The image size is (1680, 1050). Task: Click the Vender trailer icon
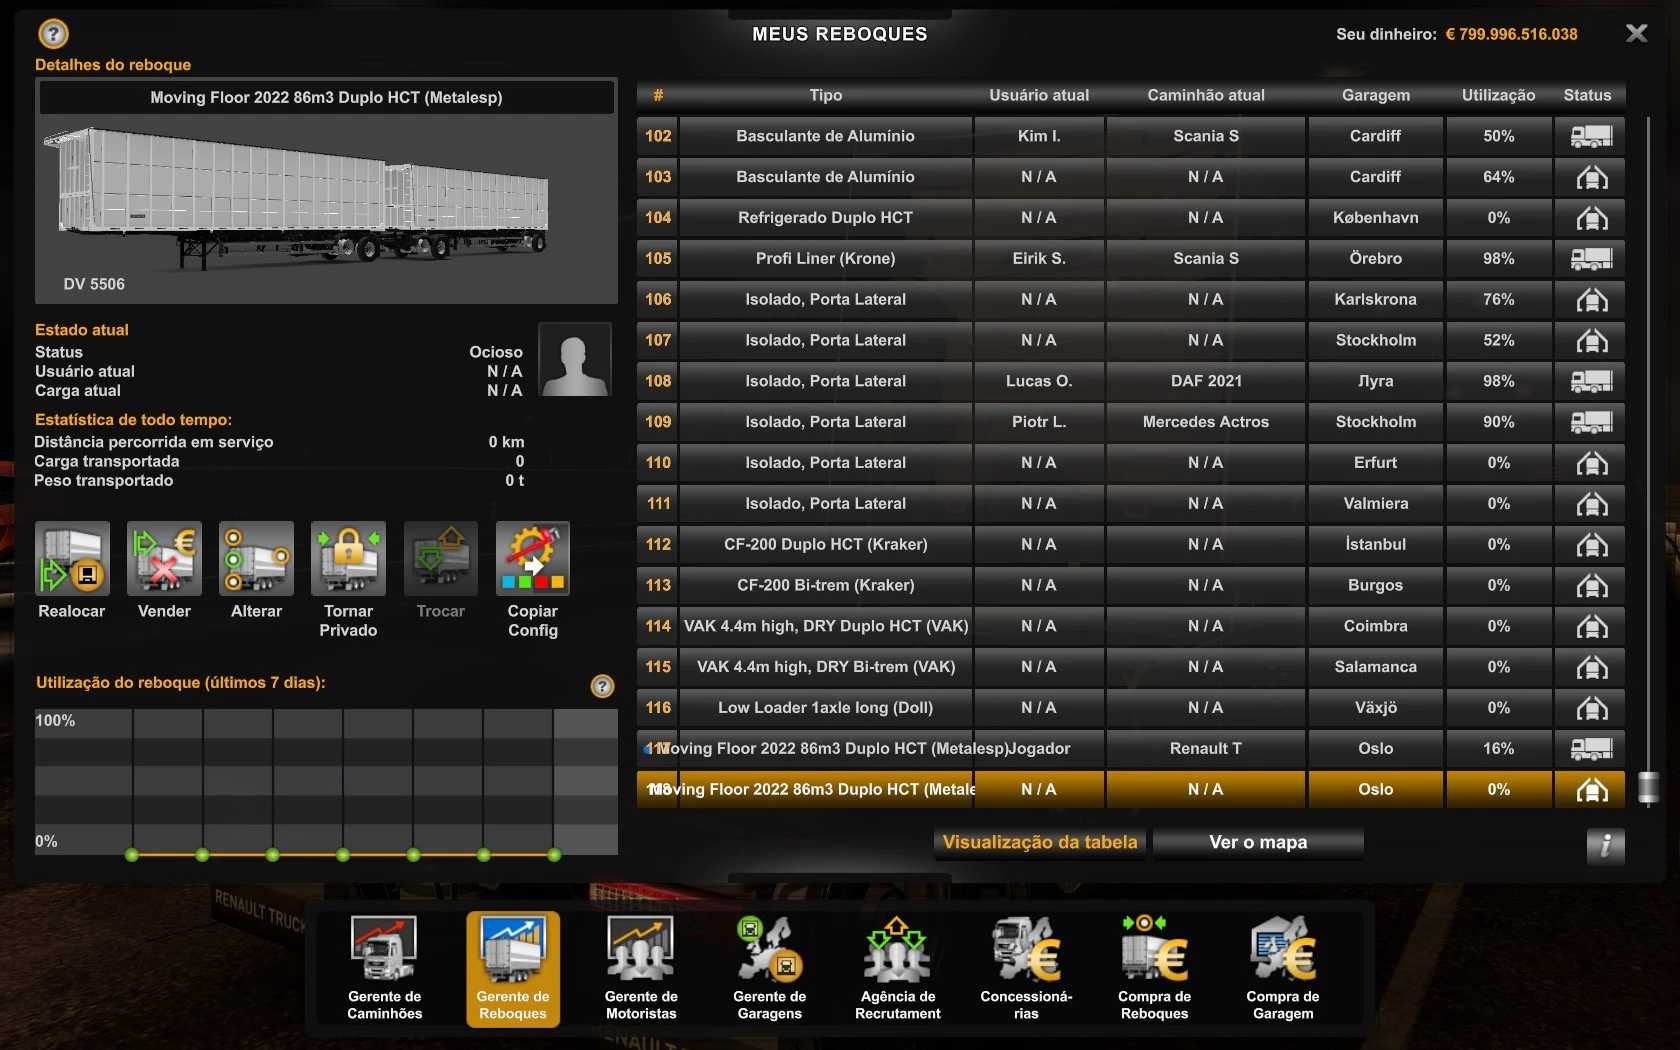point(164,559)
